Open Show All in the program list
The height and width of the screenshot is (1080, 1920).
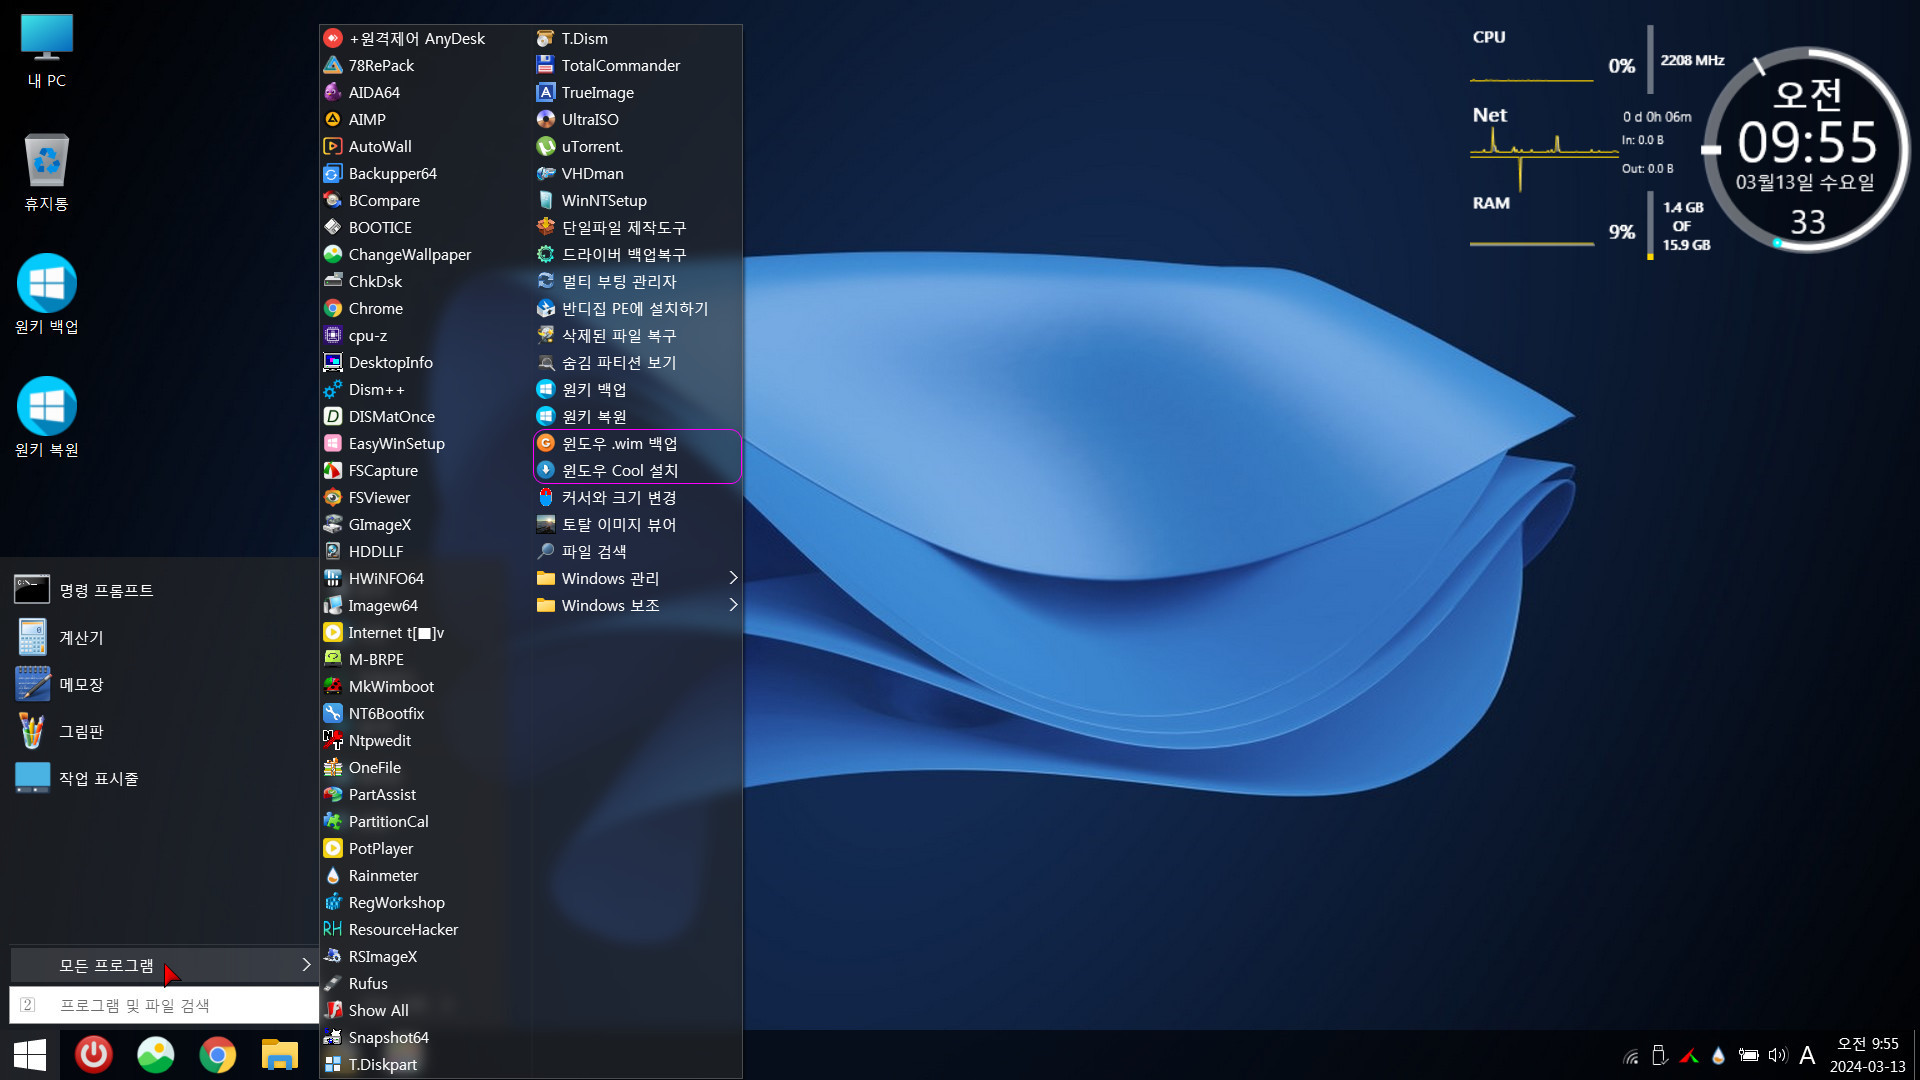pos(424,1010)
